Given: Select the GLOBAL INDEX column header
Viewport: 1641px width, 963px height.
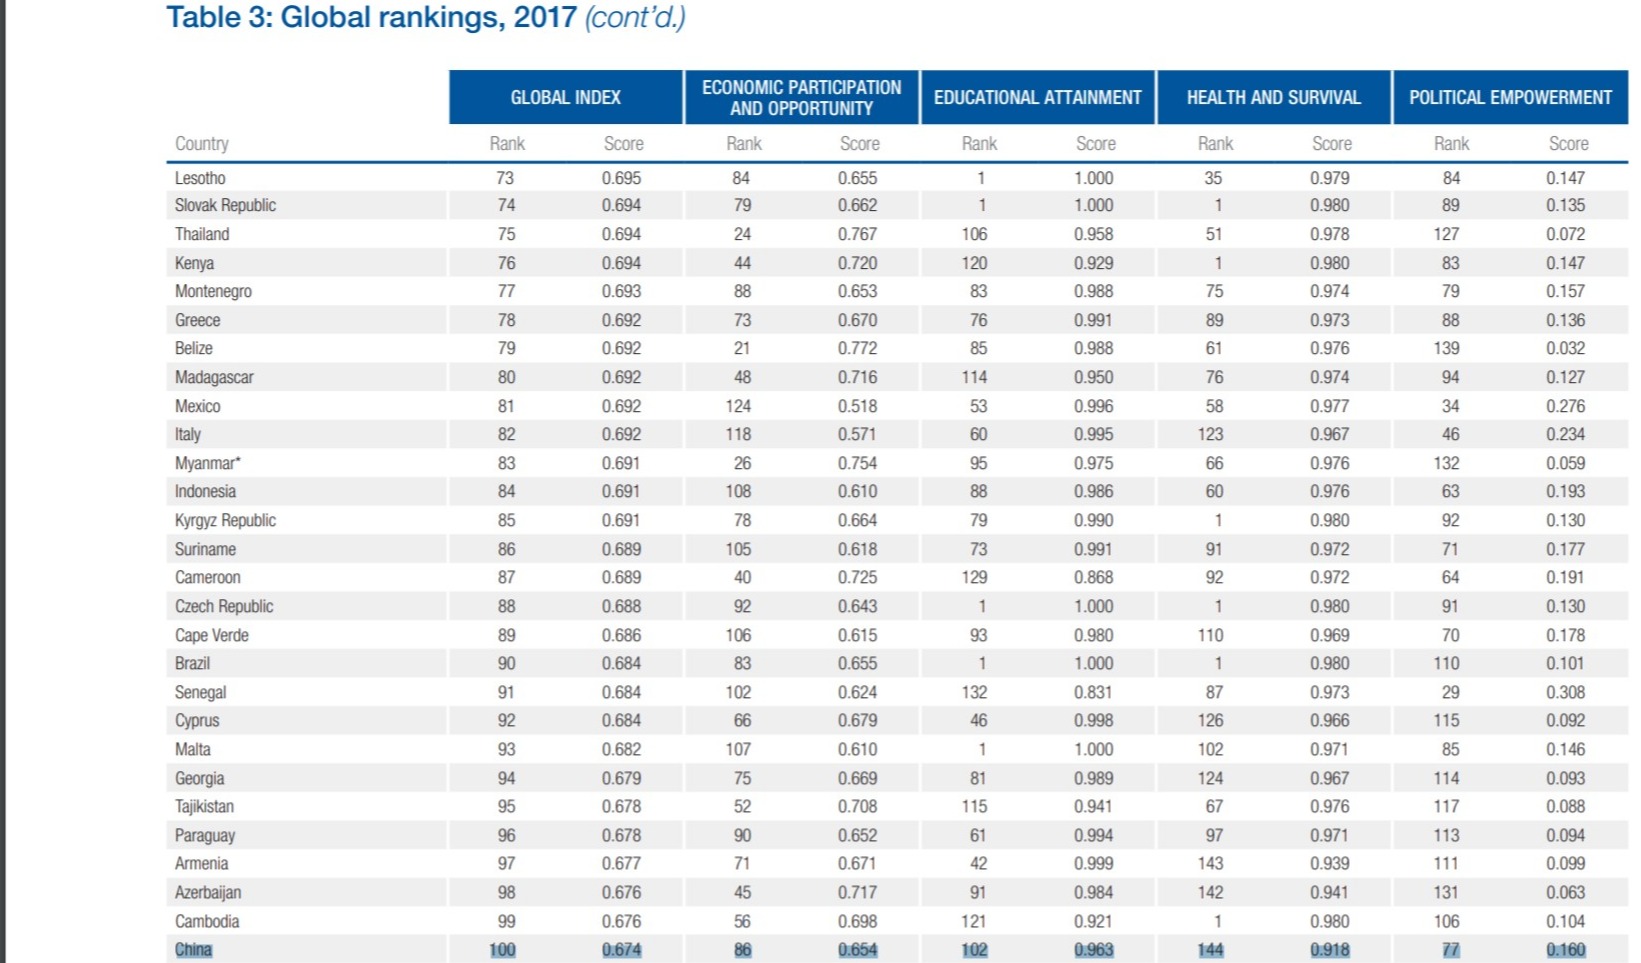Looking at the screenshot, I should (566, 97).
